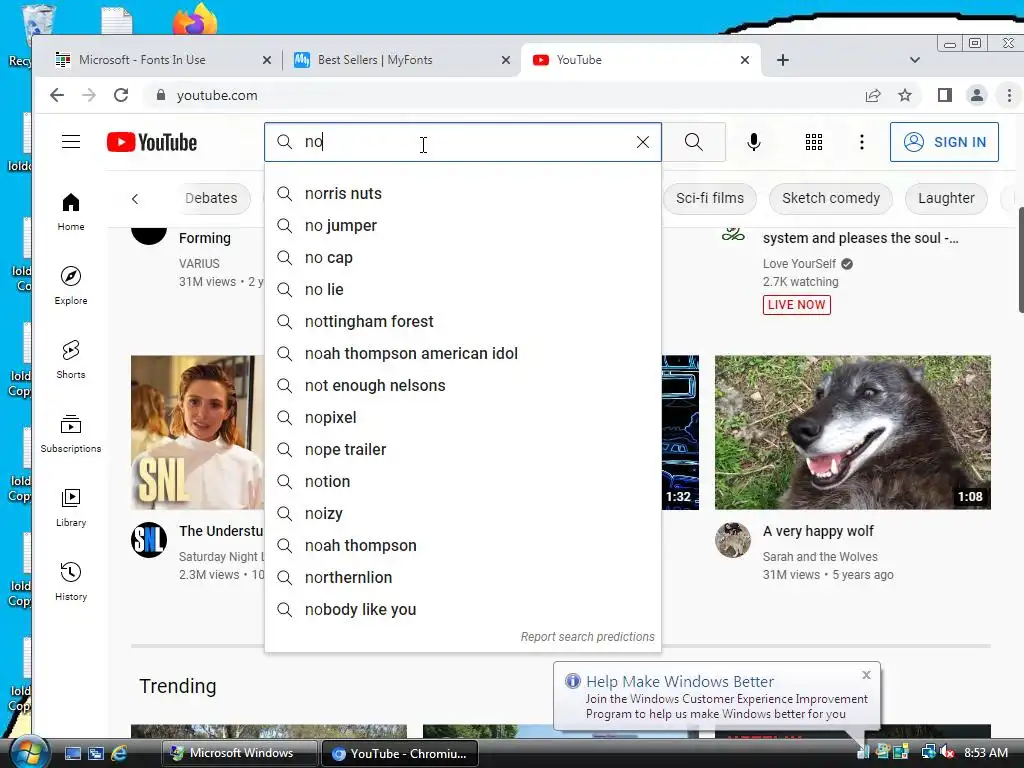Image resolution: width=1024 pixels, height=768 pixels.
Task: Toggle the browser side panel
Action: coord(944,95)
